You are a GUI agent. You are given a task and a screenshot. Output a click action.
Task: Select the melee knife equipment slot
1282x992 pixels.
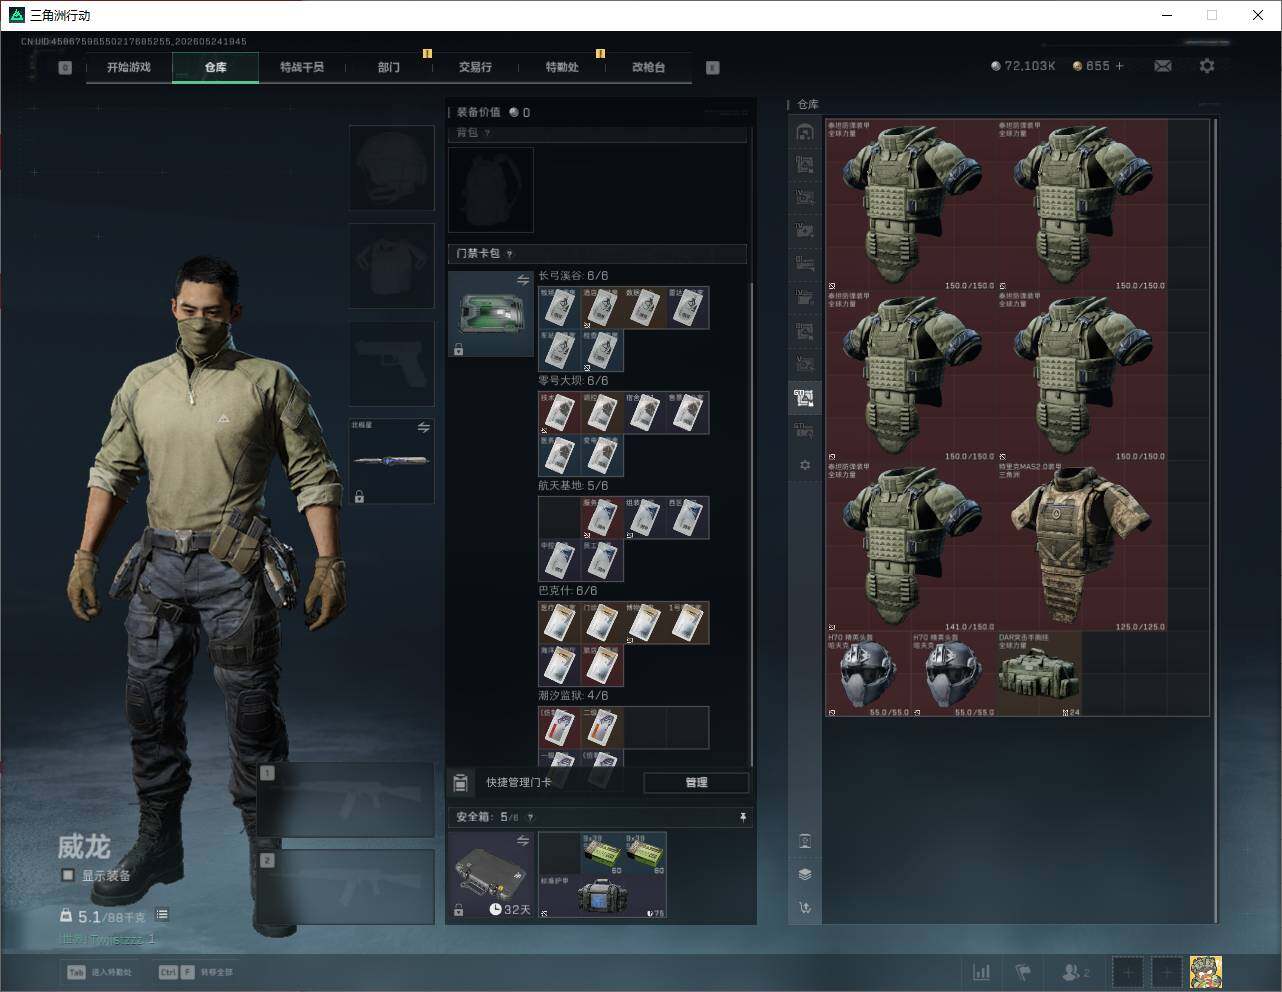coord(391,461)
